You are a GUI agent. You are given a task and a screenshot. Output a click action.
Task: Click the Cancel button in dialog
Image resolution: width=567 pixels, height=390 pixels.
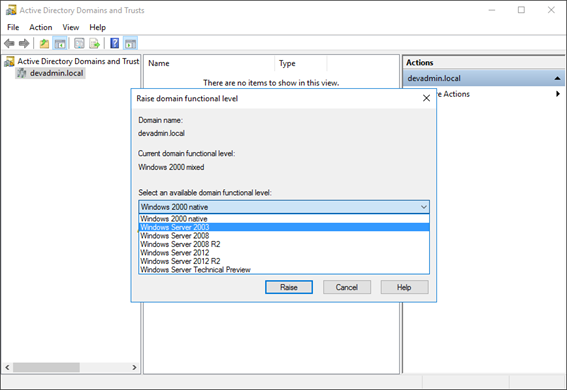point(346,287)
